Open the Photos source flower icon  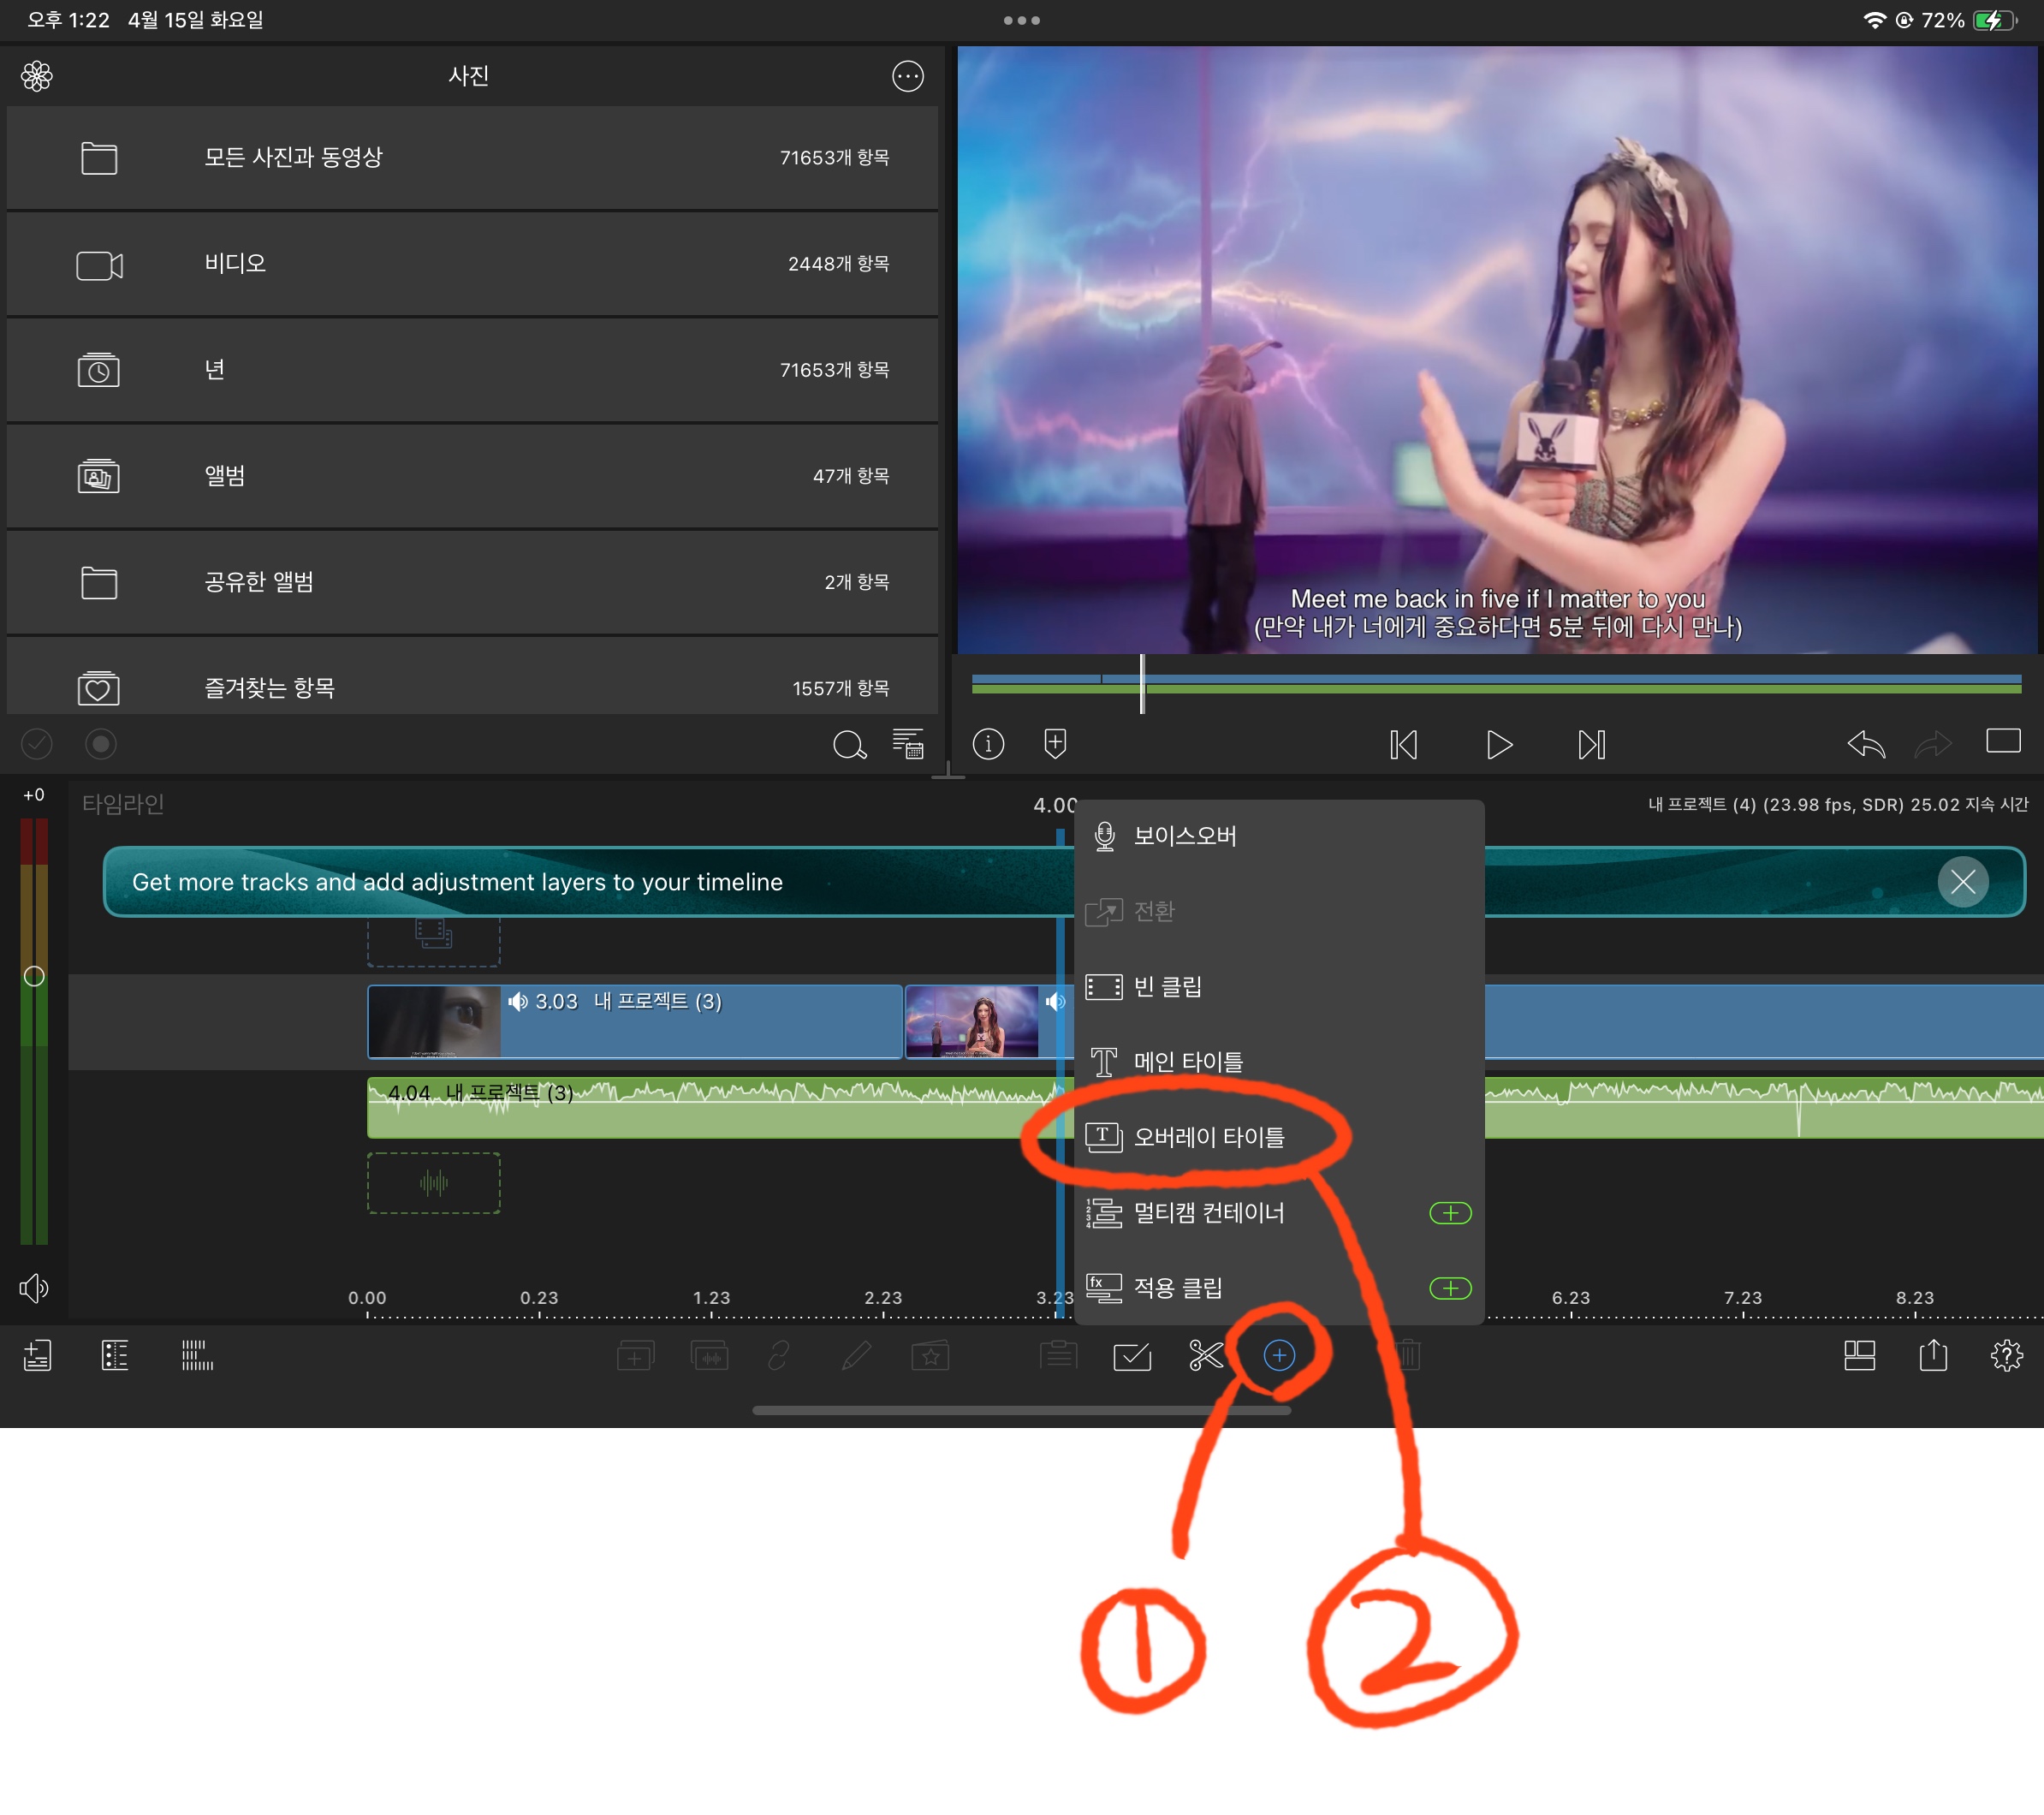point(37,76)
